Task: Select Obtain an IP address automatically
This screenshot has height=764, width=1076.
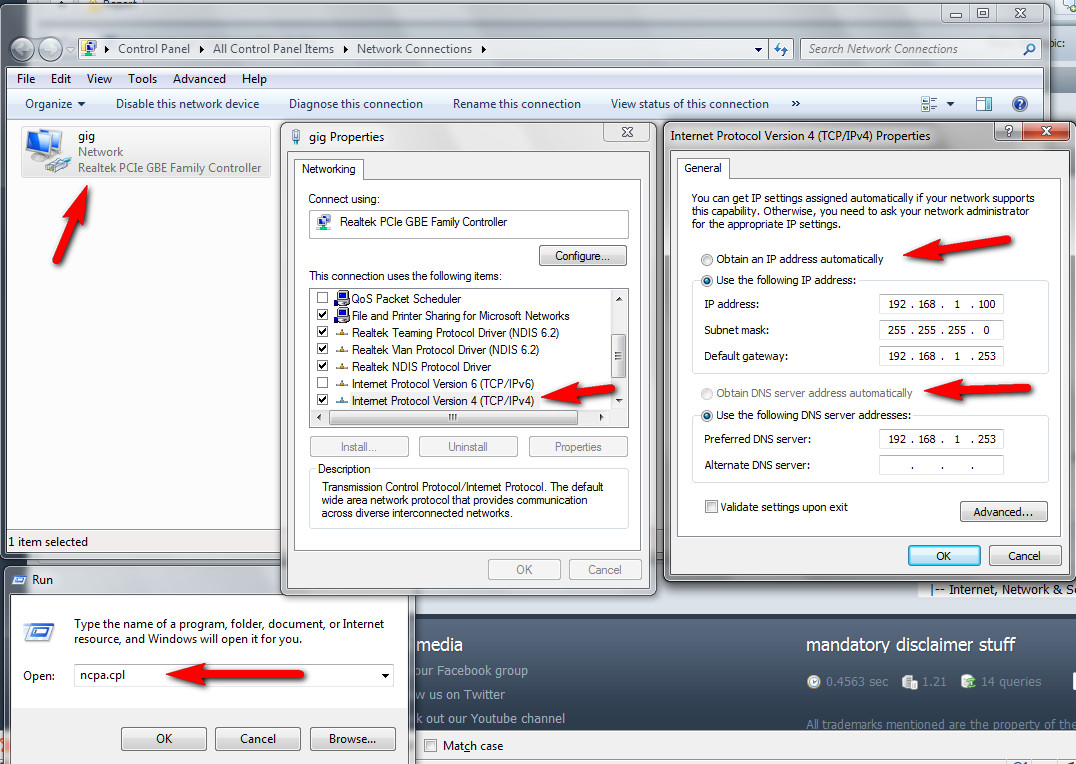Action: click(x=707, y=258)
